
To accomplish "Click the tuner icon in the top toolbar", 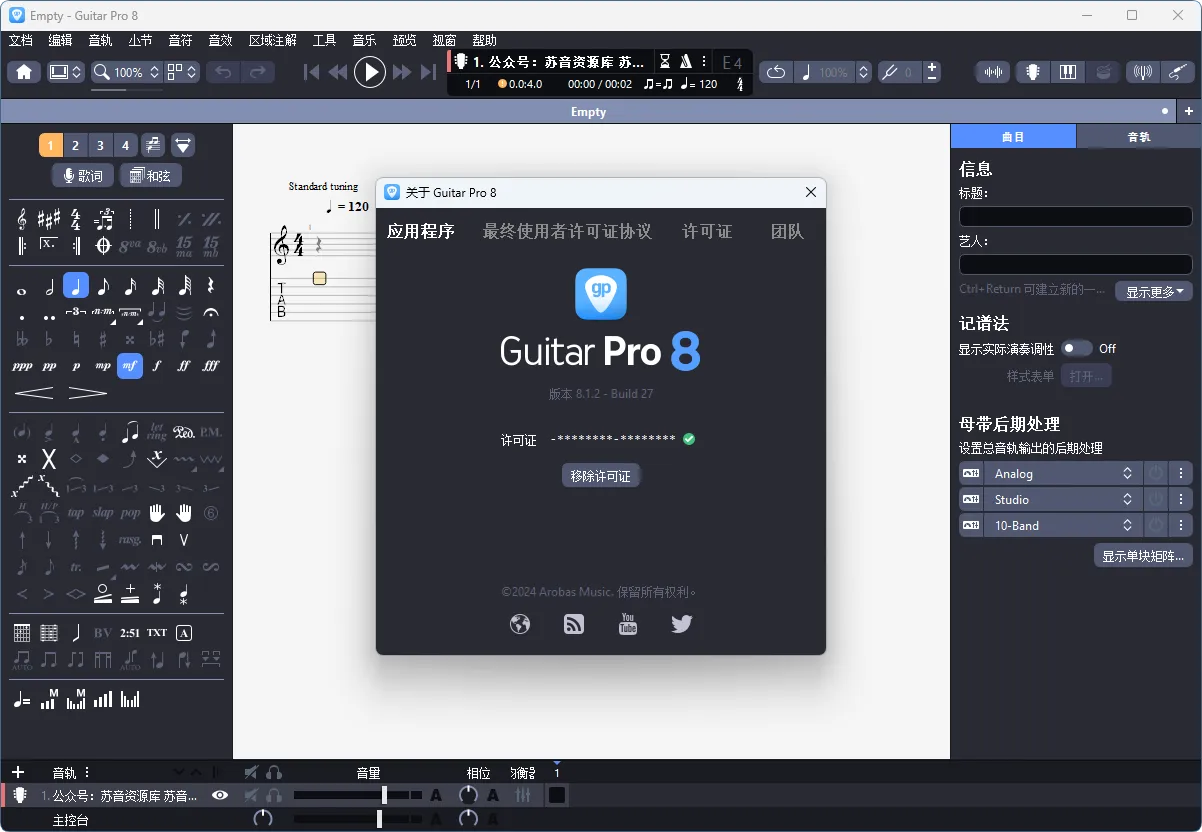I will [1142, 72].
